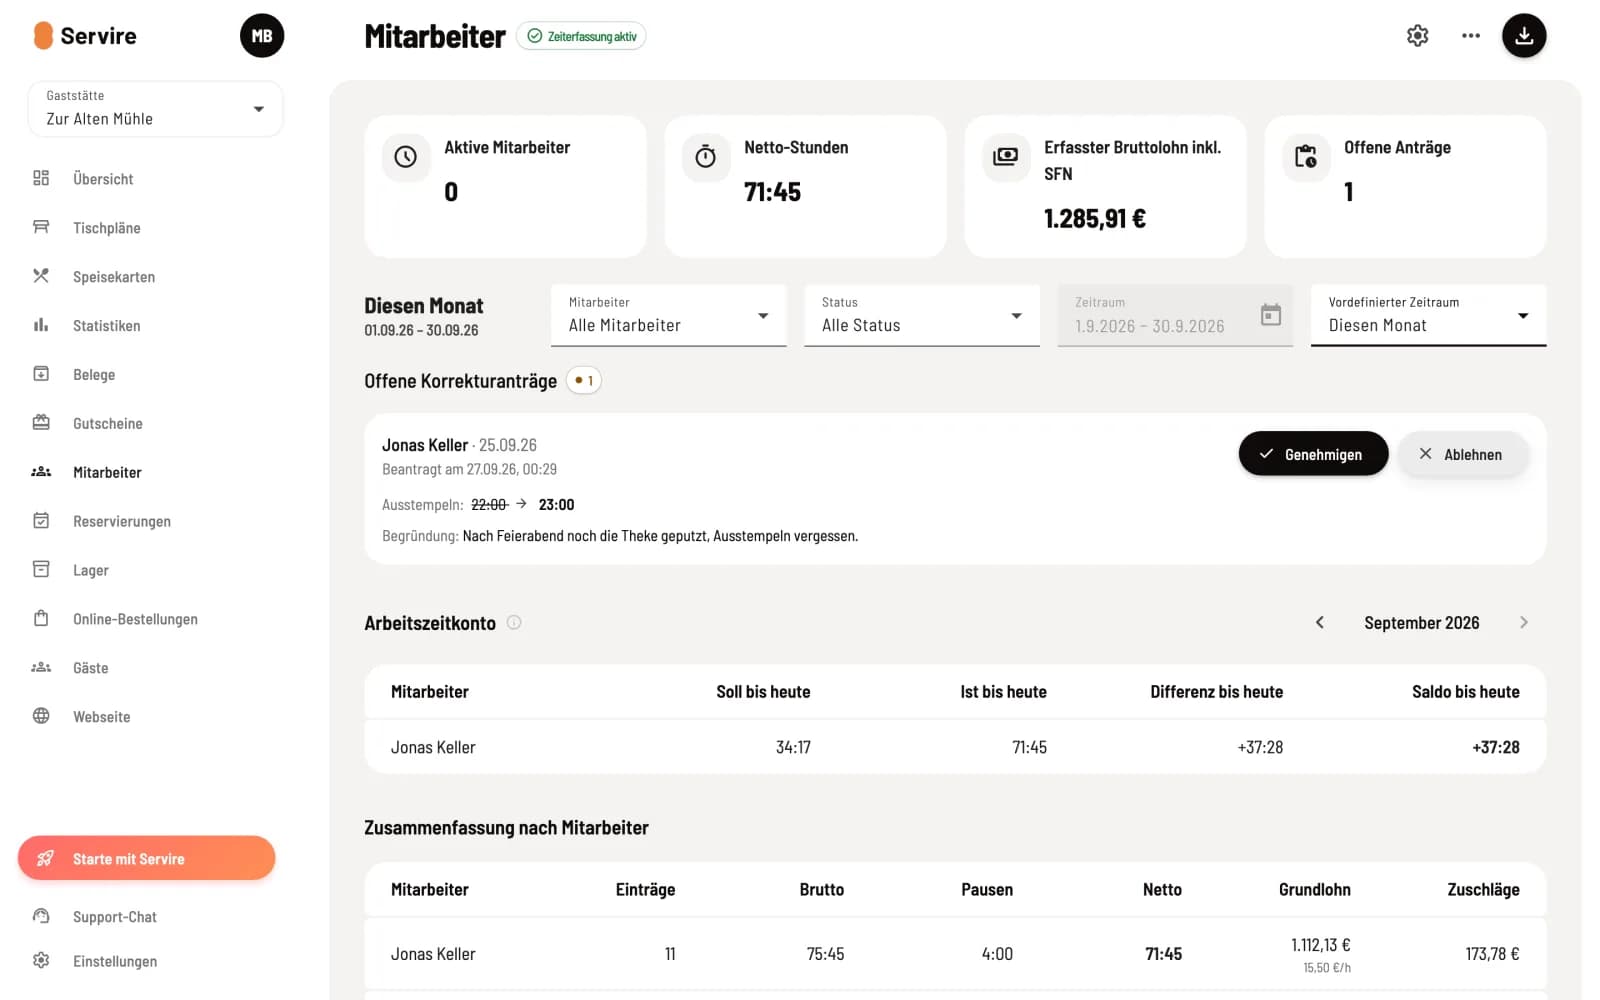Open Online-Bestellungen in the sidebar
The image size is (1600, 1000).
135,620
